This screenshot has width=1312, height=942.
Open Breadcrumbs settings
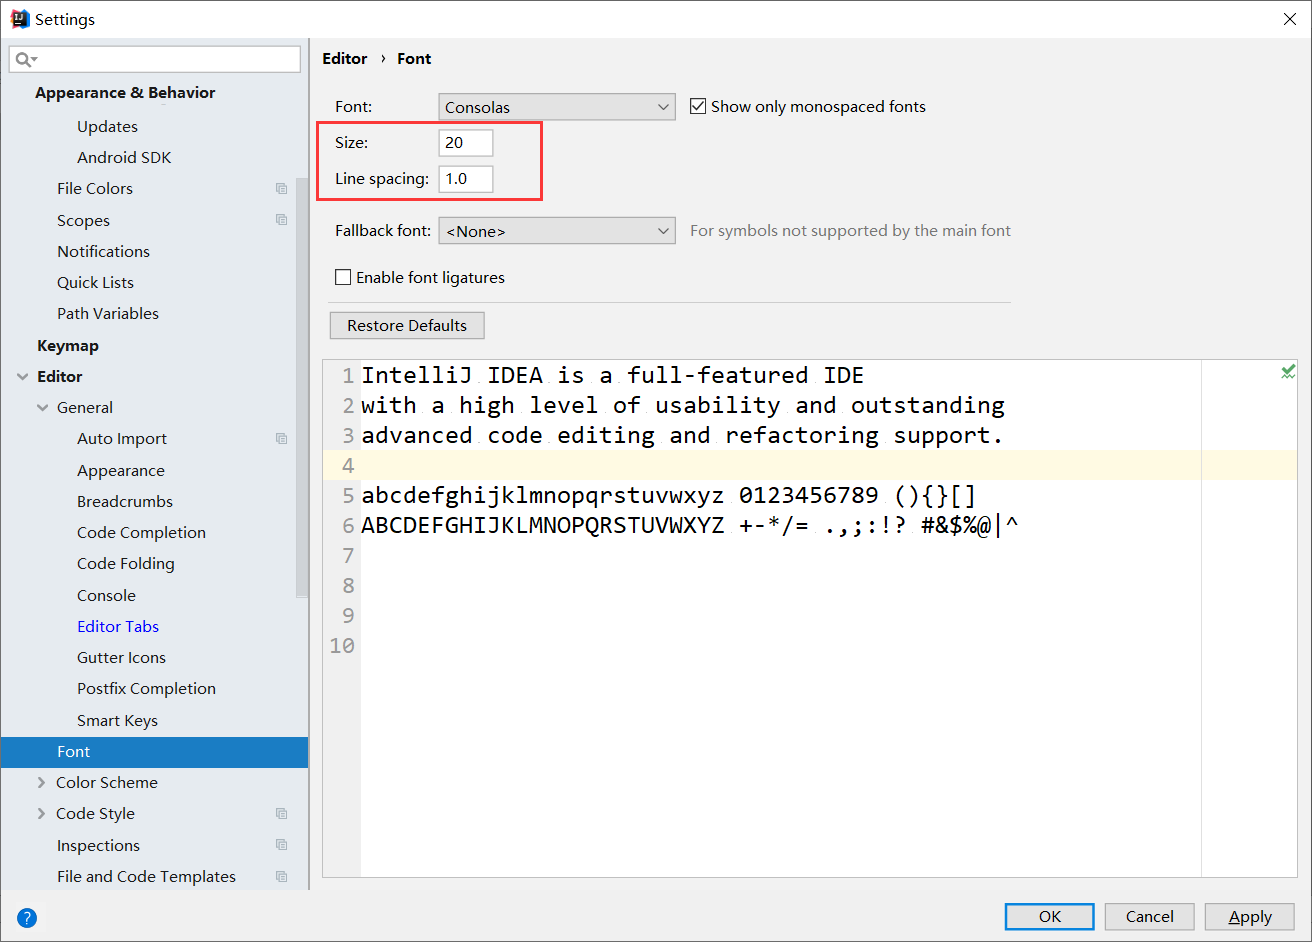[125, 501]
